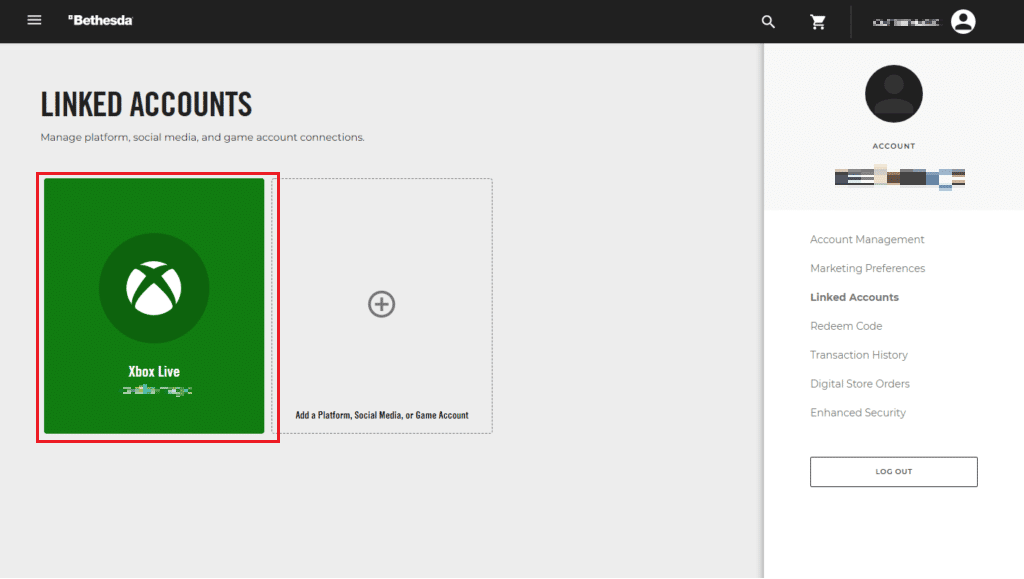Click the large account avatar in sidebar
This screenshot has height=579, width=1024.
(x=893, y=93)
